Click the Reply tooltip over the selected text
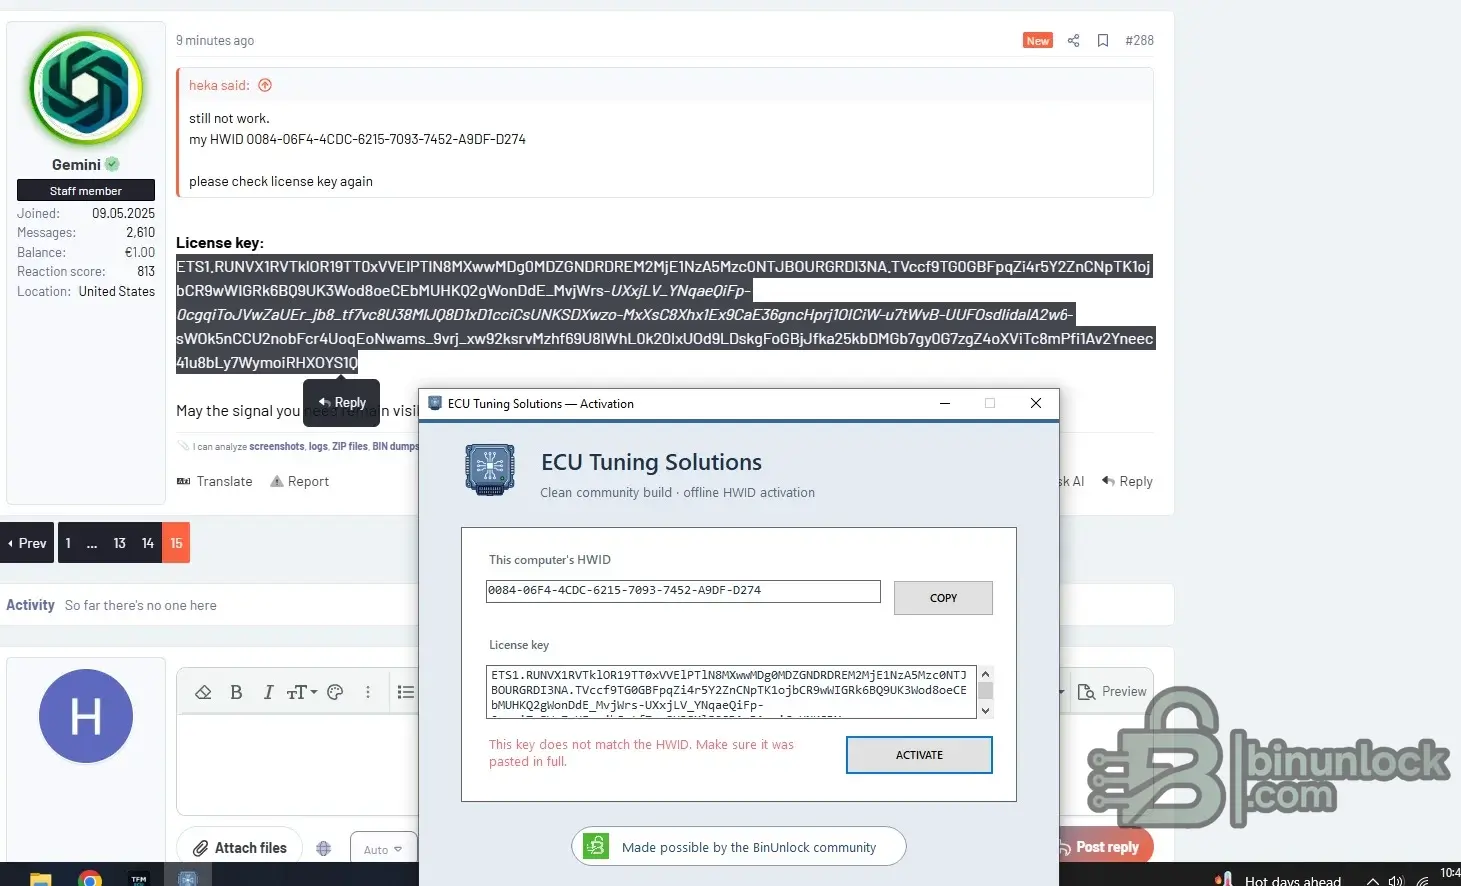The width and height of the screenshot is (1461, 886). (x=342, y=402)
